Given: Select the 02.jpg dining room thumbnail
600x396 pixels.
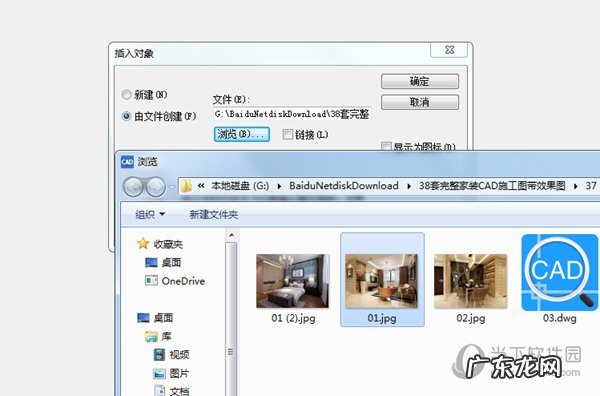Looking at the screenshot, I should pos(470,281).
